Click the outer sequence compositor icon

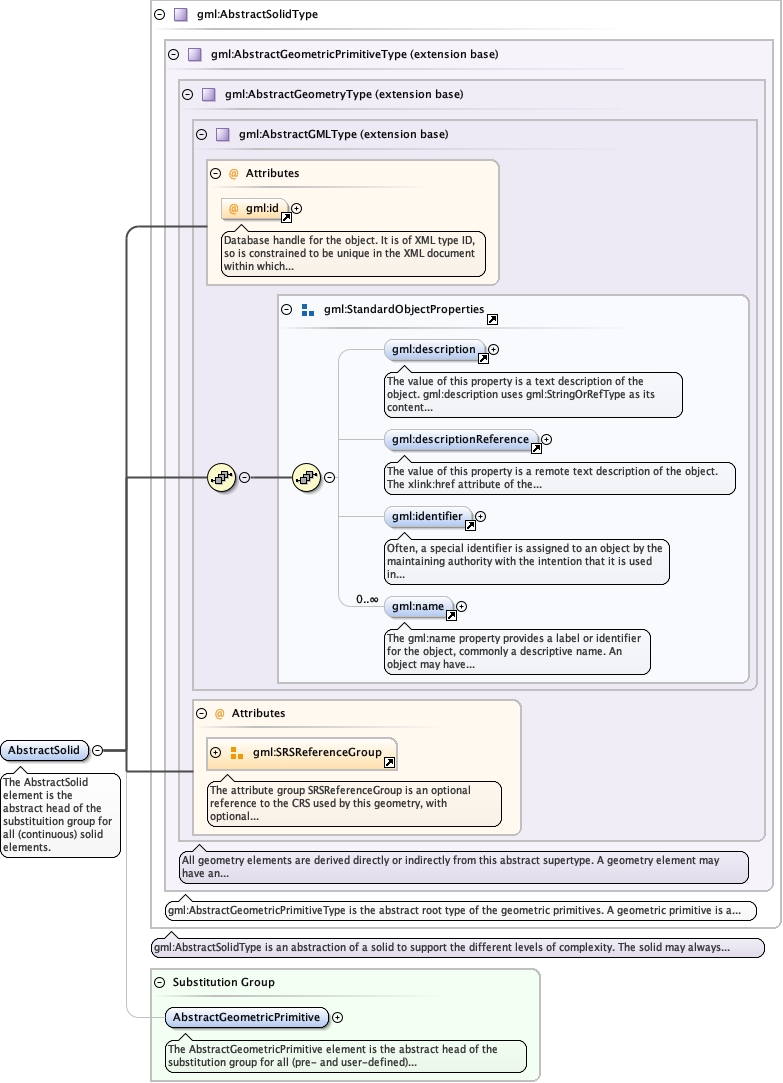[221, 478]
